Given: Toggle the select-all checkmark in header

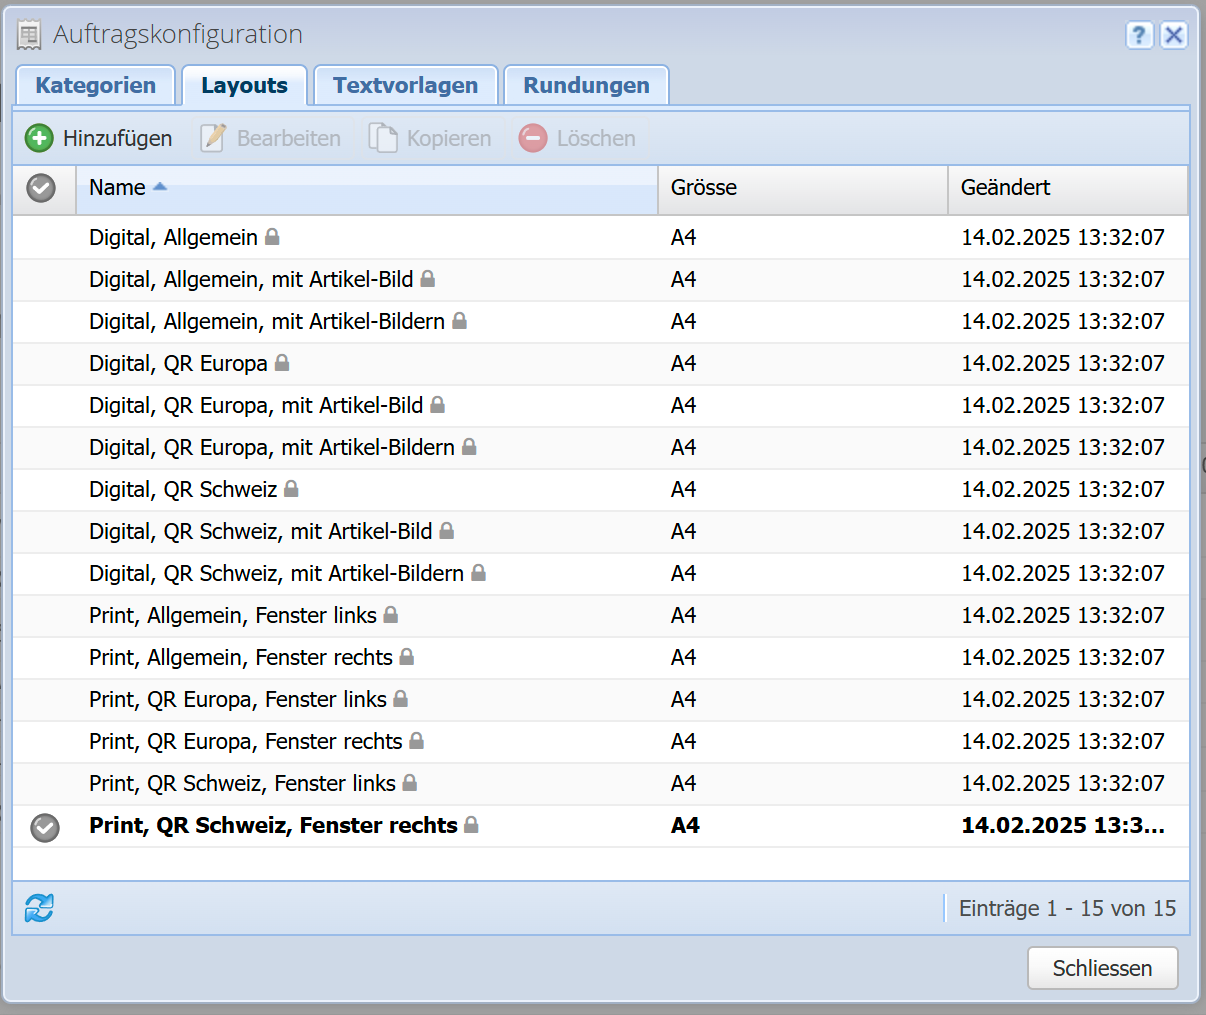Looking at the screenshot, I should [41, 188].
